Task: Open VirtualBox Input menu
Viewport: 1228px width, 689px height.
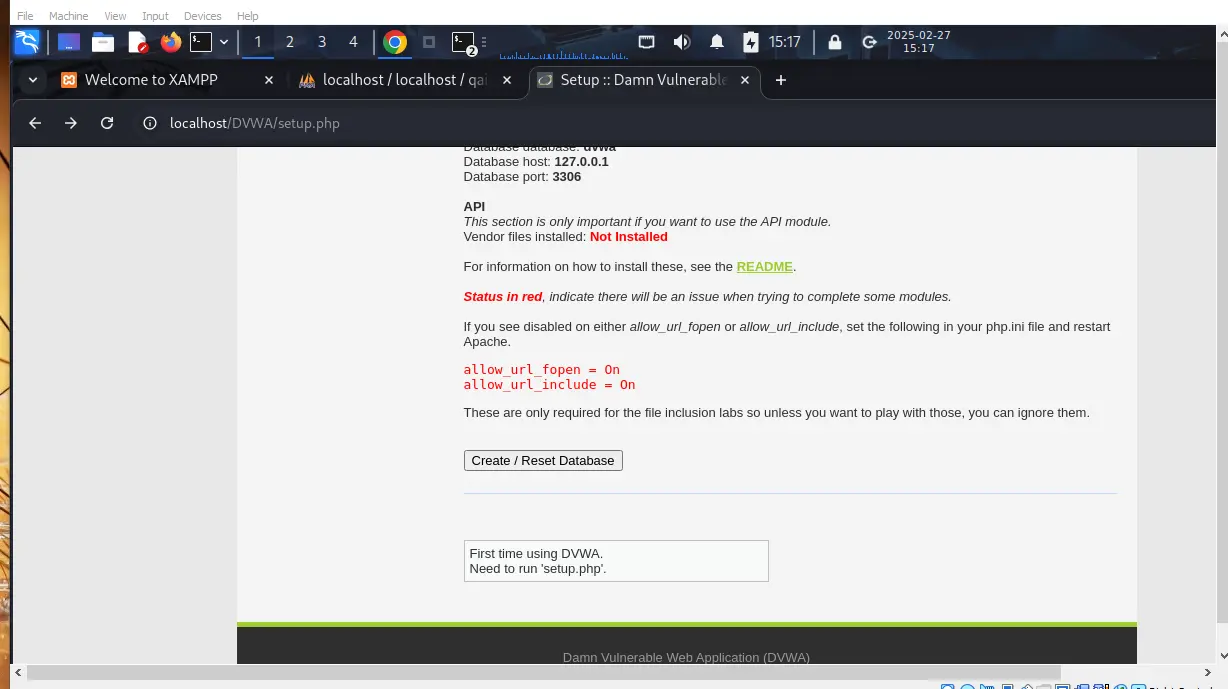Action: point(155,16)
